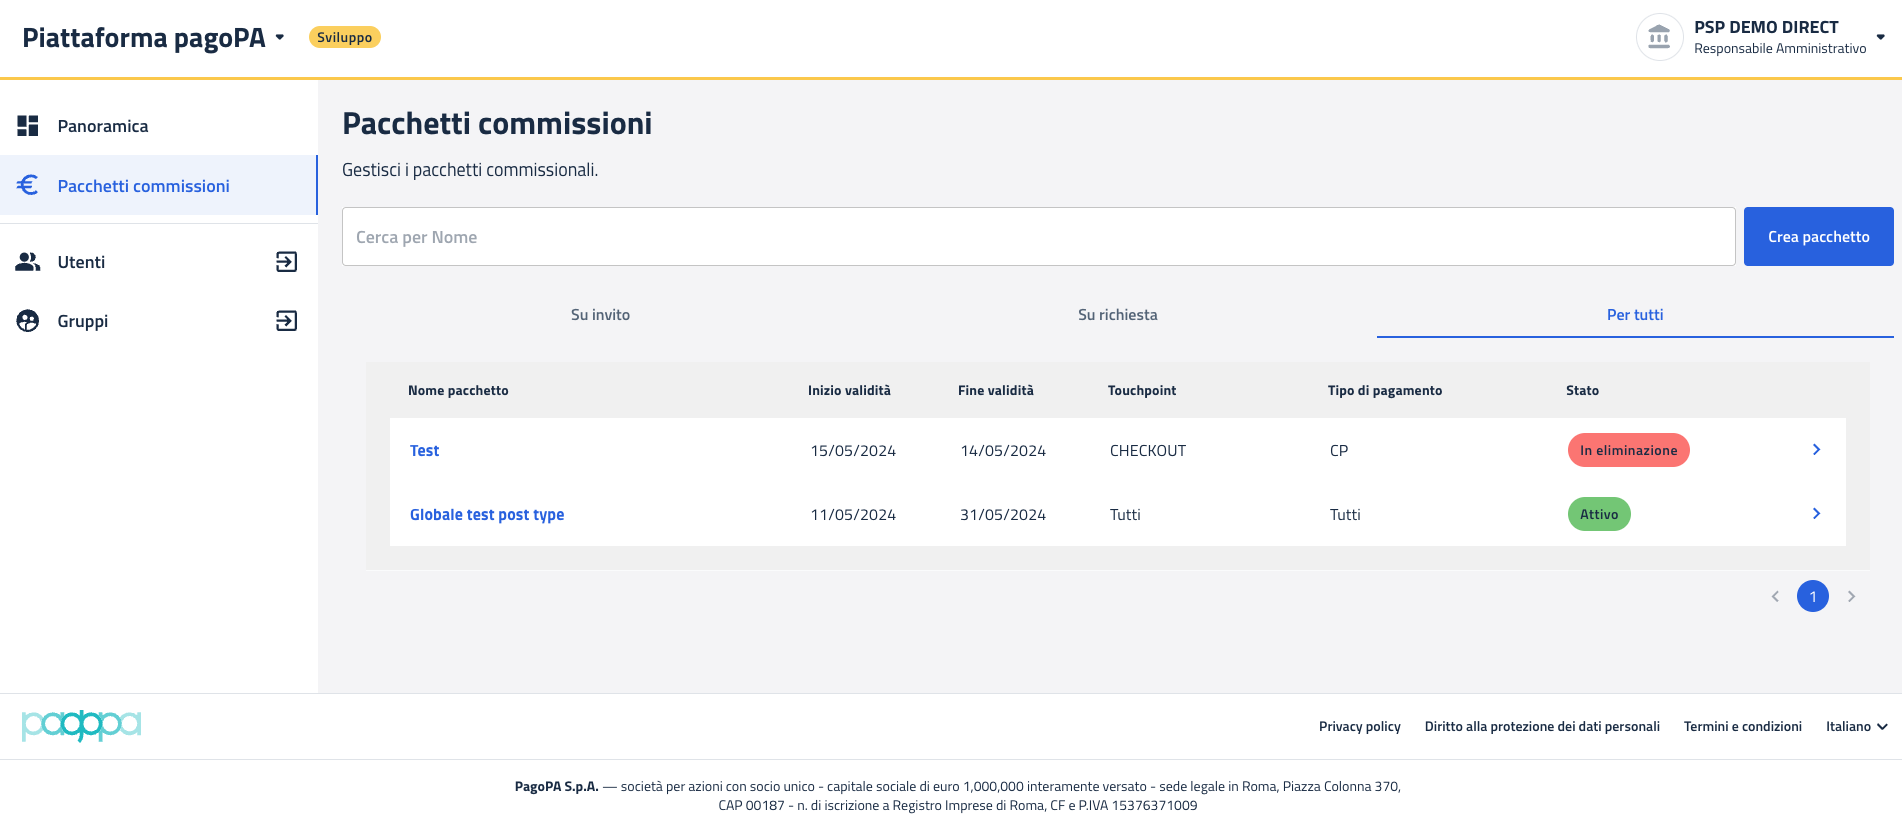Open Utenti via its exit arrow icon
1902x814 pixels.
tap(286, 262)
